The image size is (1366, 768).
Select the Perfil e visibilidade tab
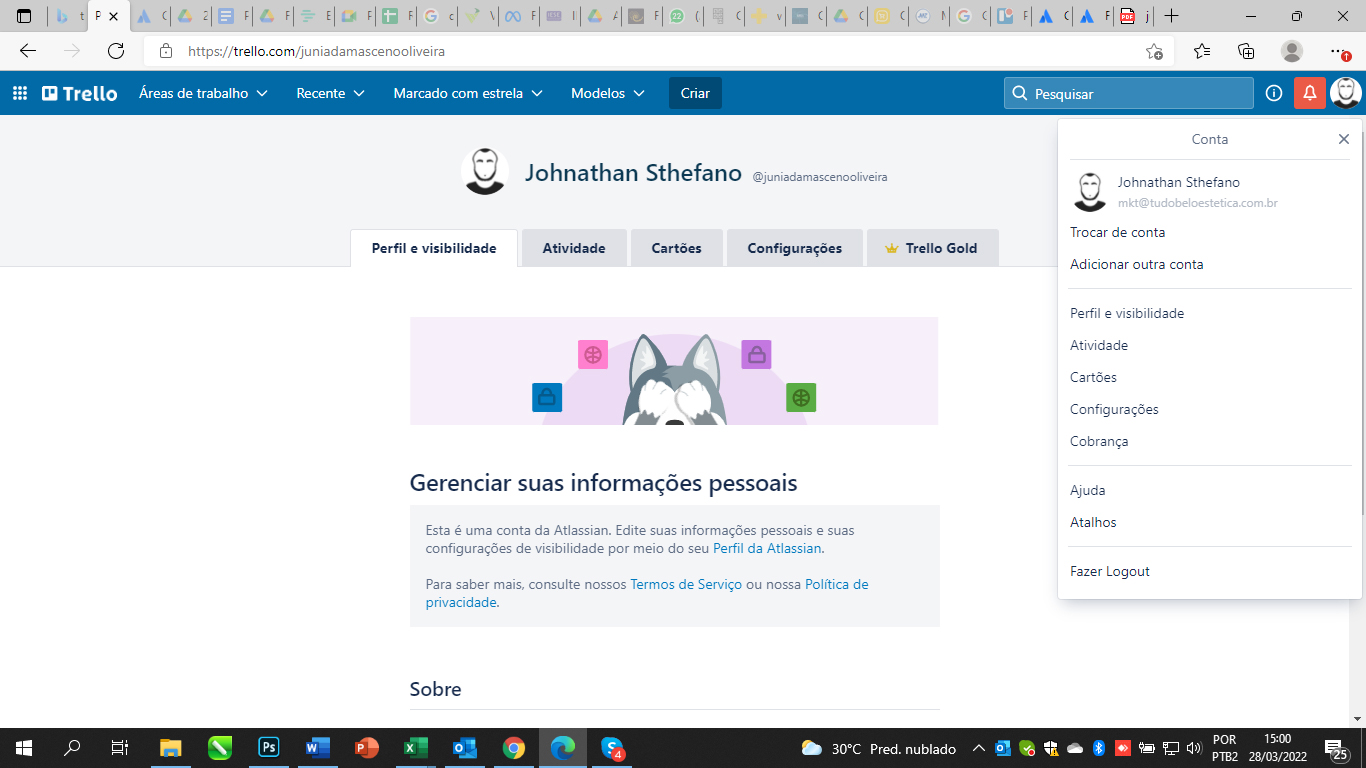(434, 248)
